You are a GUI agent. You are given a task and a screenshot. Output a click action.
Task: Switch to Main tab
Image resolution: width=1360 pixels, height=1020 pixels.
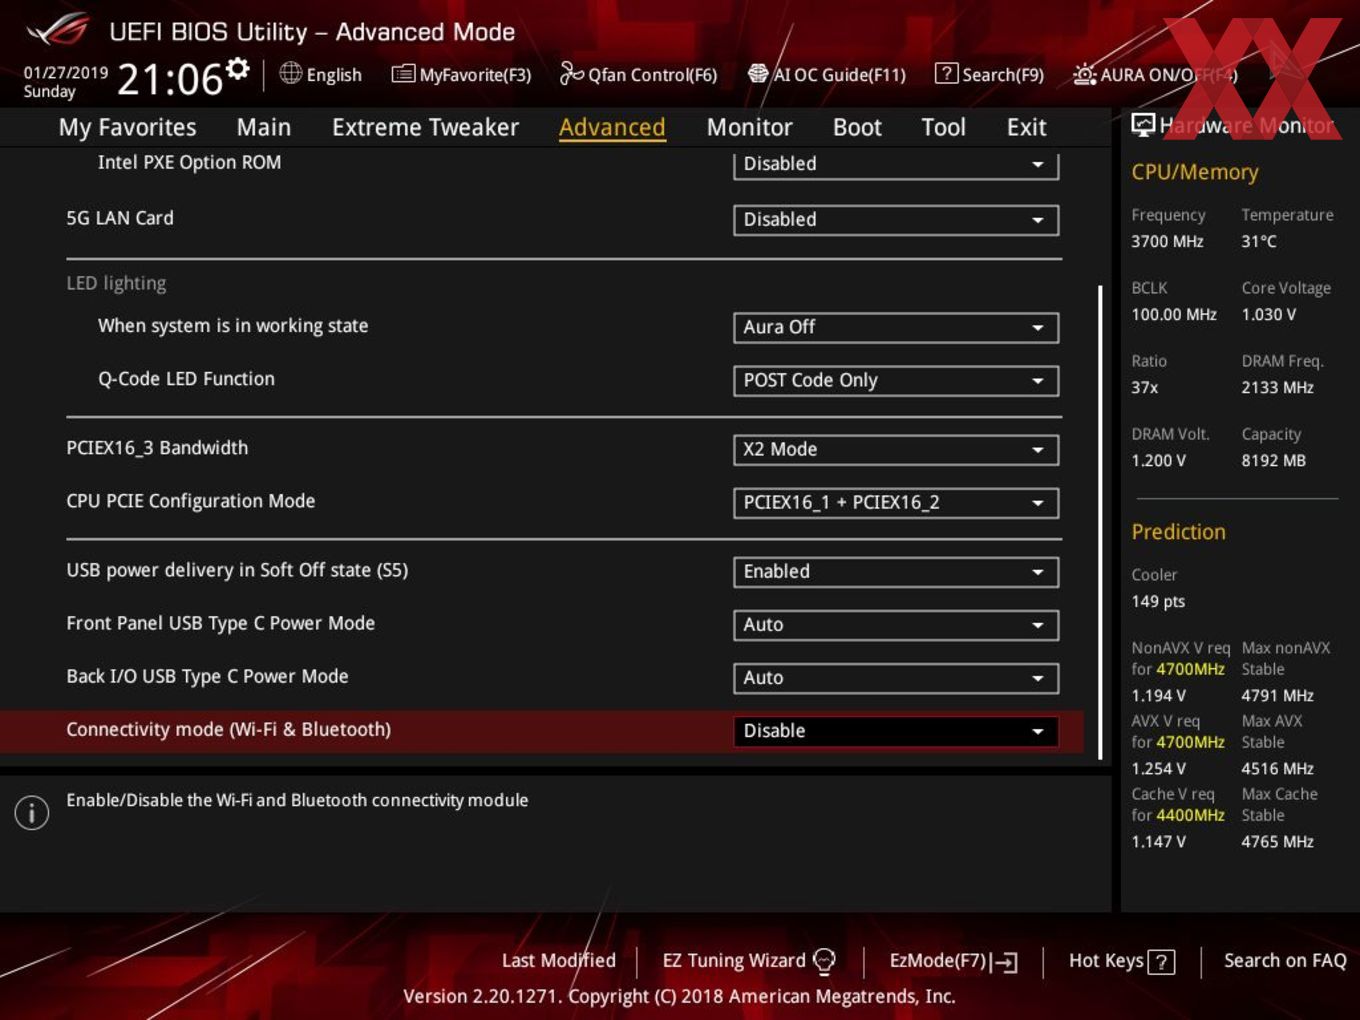pyautogui.click(x=264, y=127)
